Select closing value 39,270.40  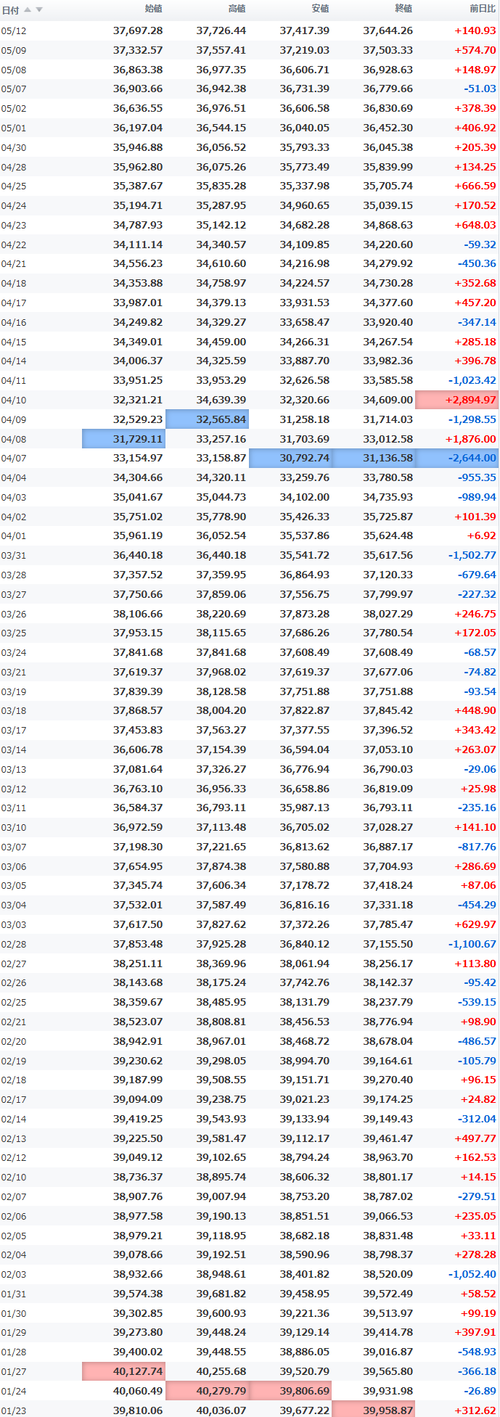(x=388, y=1078)
